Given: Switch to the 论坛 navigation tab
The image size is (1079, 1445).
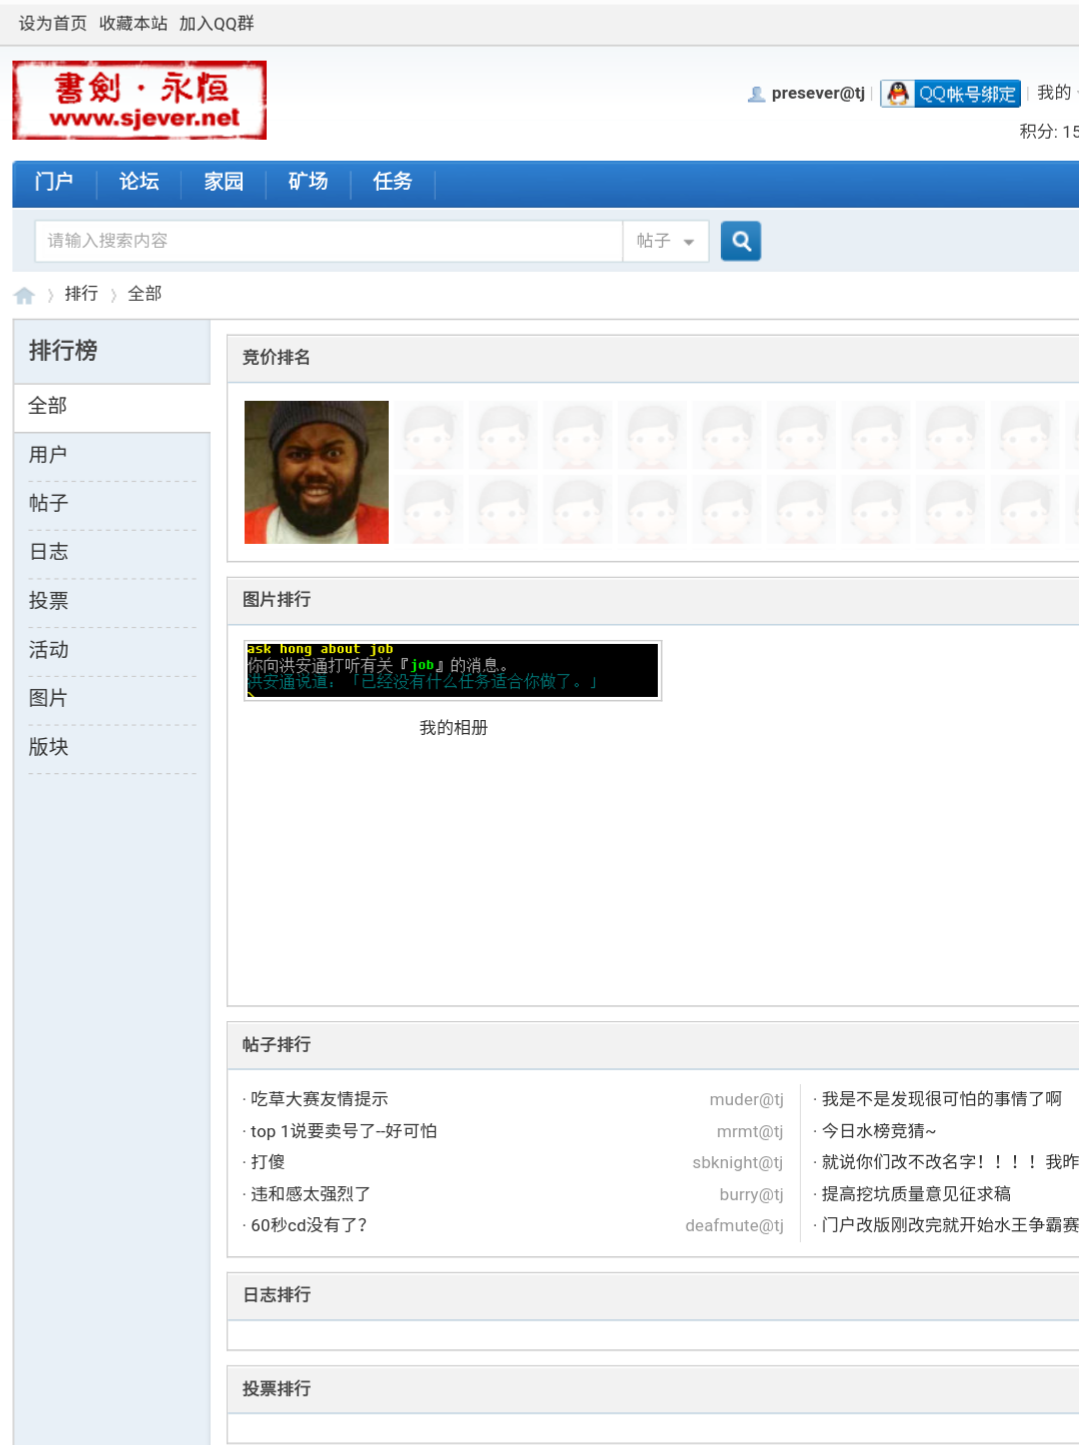Looking at the screenshot, I should point(139,182).
